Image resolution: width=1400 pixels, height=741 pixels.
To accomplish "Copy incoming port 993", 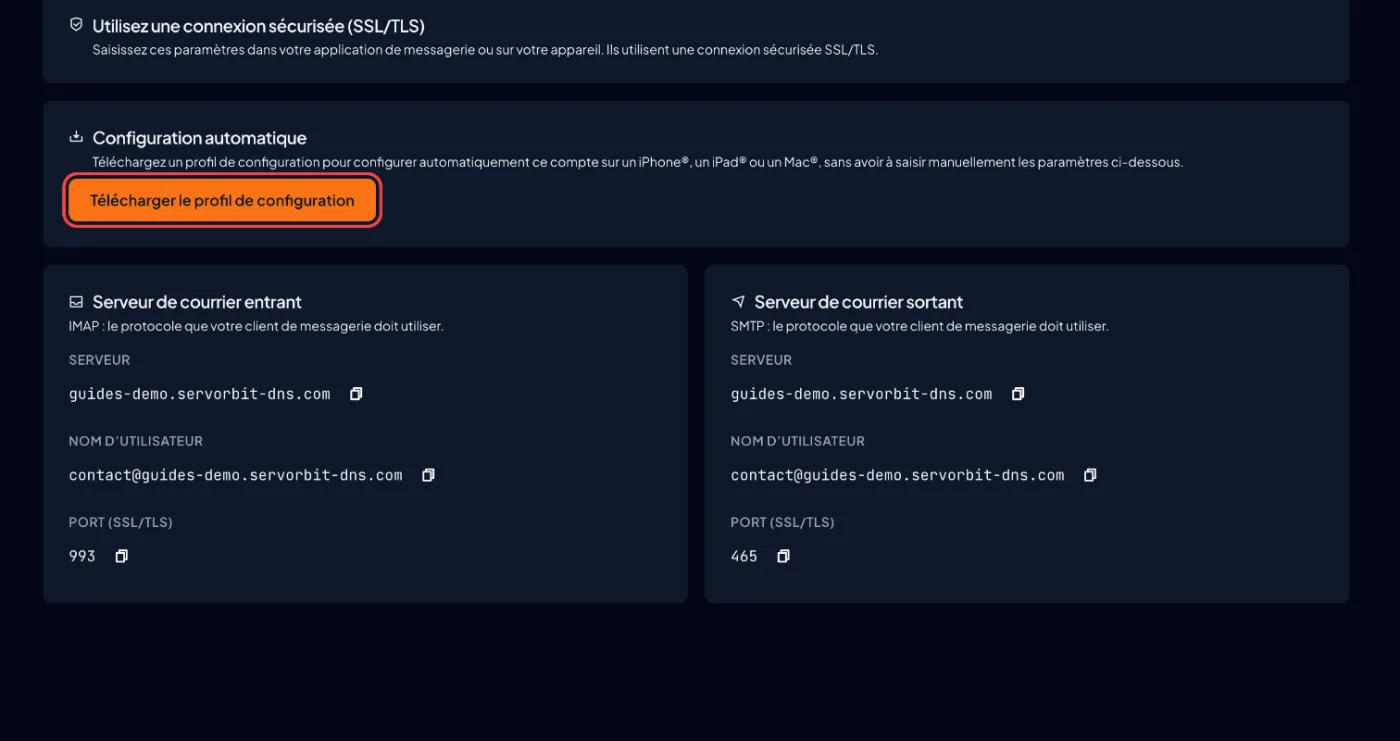I will pyautogui.click(x=121, y=556).
